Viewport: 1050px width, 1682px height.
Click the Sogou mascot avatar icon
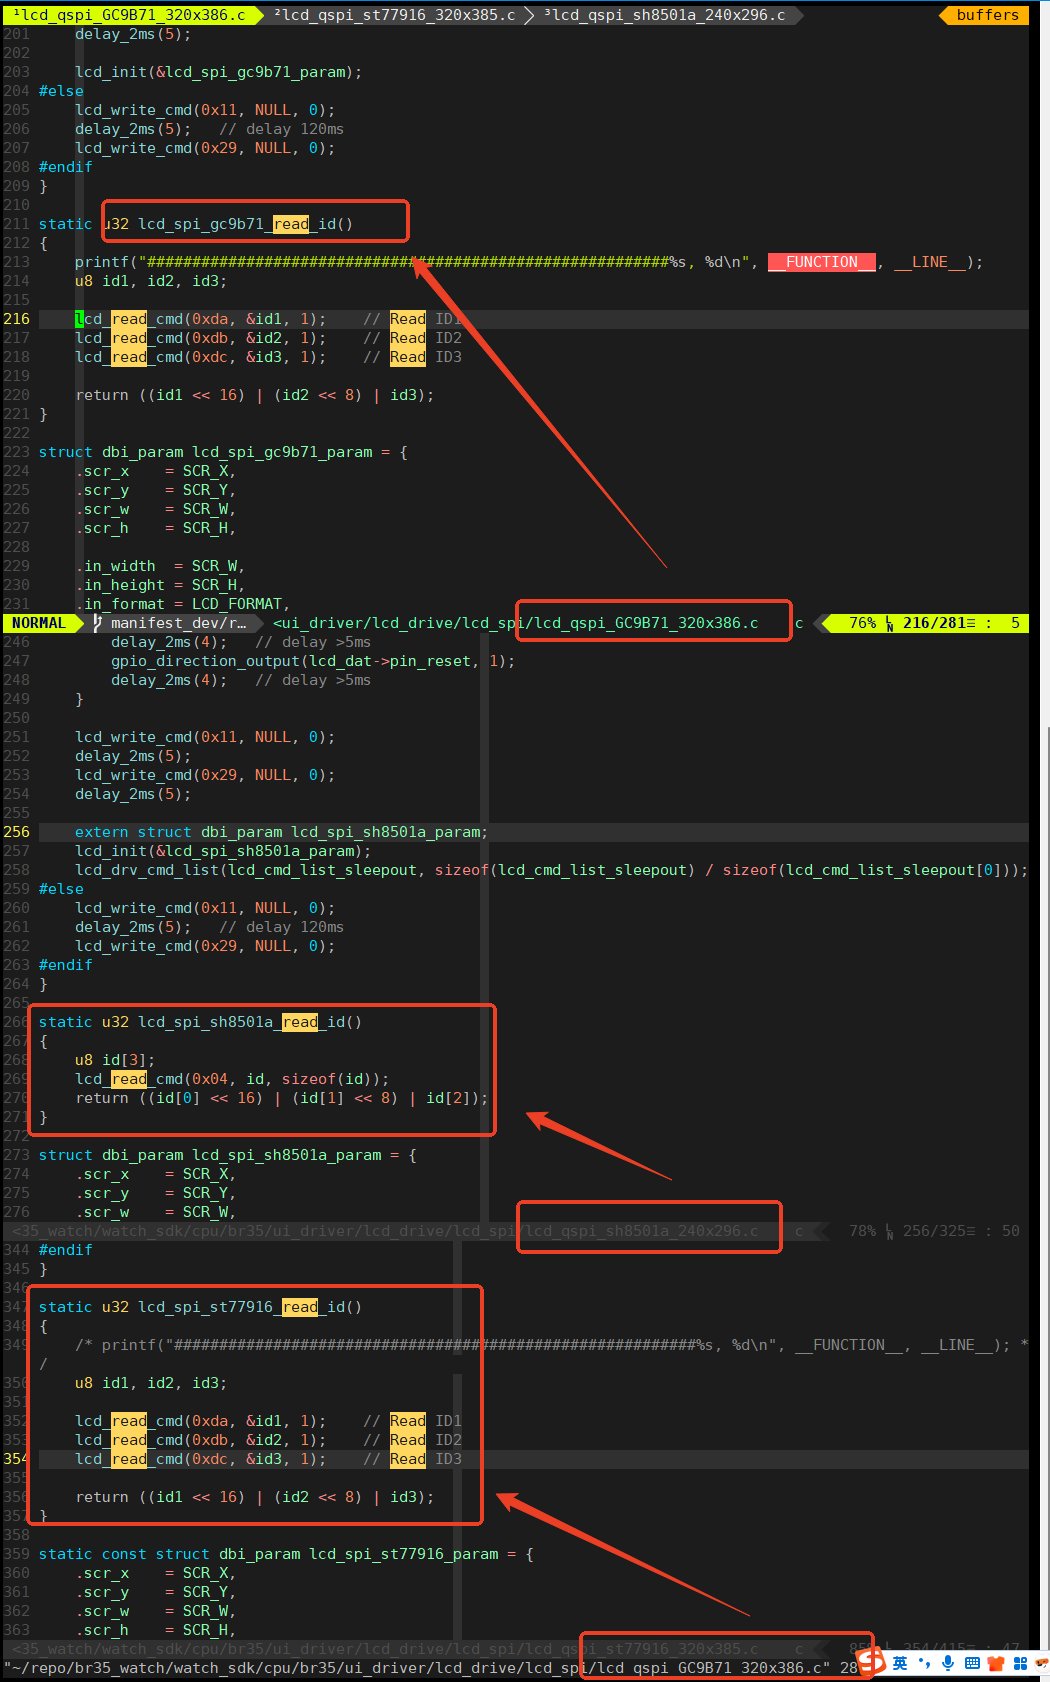pyautogui.click(x=1042, y=1663)
